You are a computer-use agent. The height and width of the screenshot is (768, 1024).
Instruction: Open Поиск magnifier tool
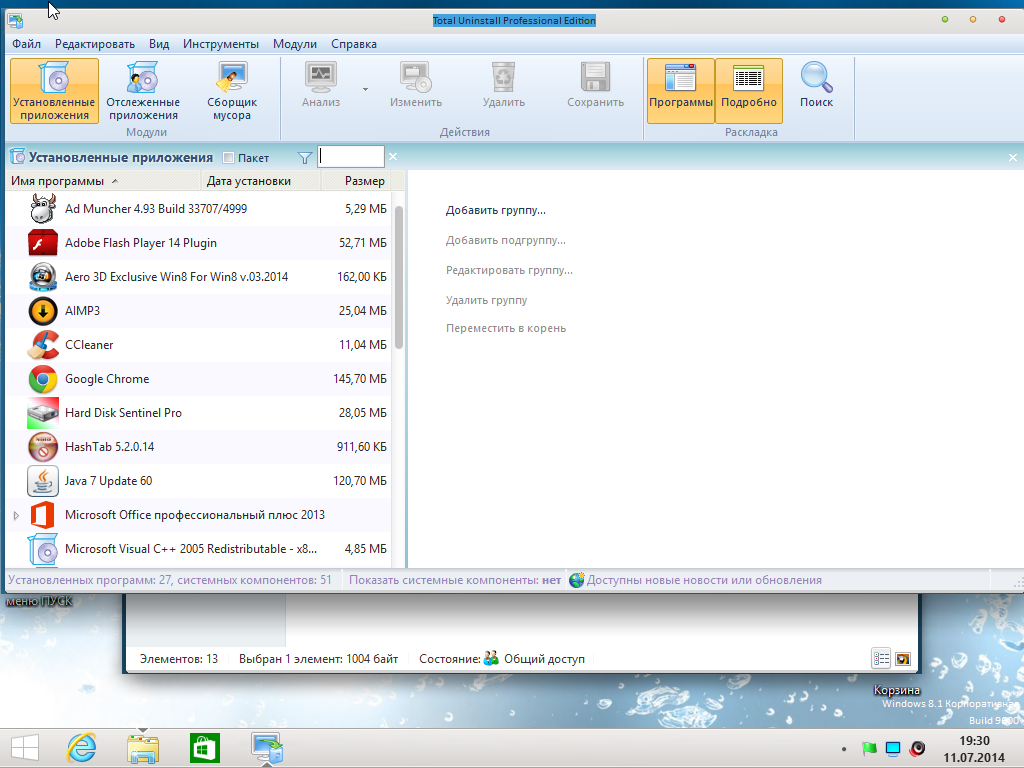click(816, 85)
